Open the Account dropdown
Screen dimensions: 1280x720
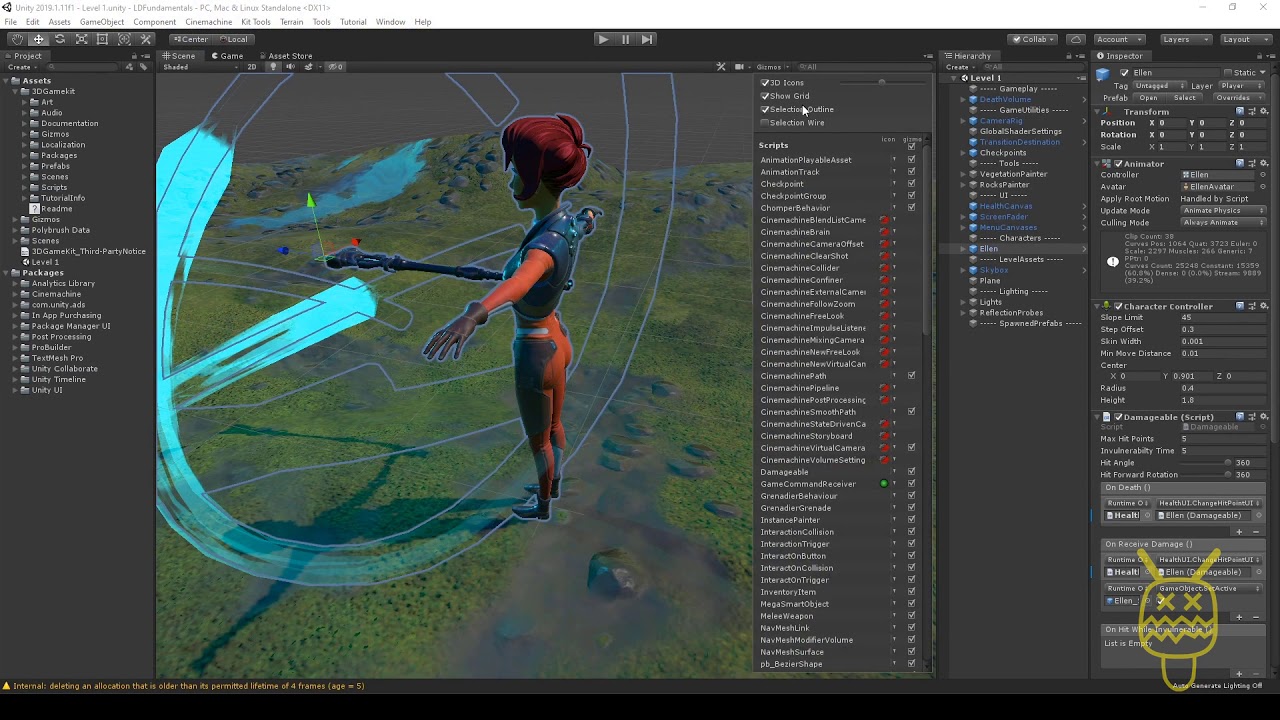pyautogui.click(x=1121, y=39)
